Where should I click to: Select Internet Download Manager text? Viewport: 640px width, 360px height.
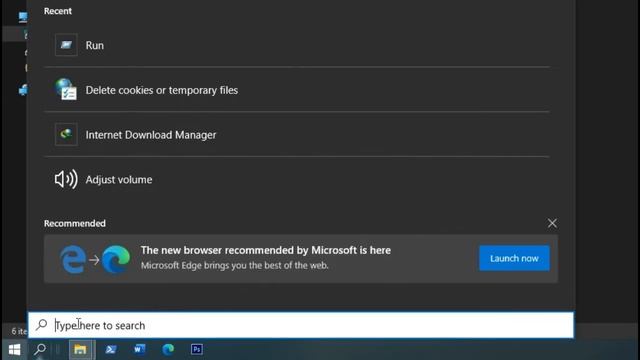[151, 135]
